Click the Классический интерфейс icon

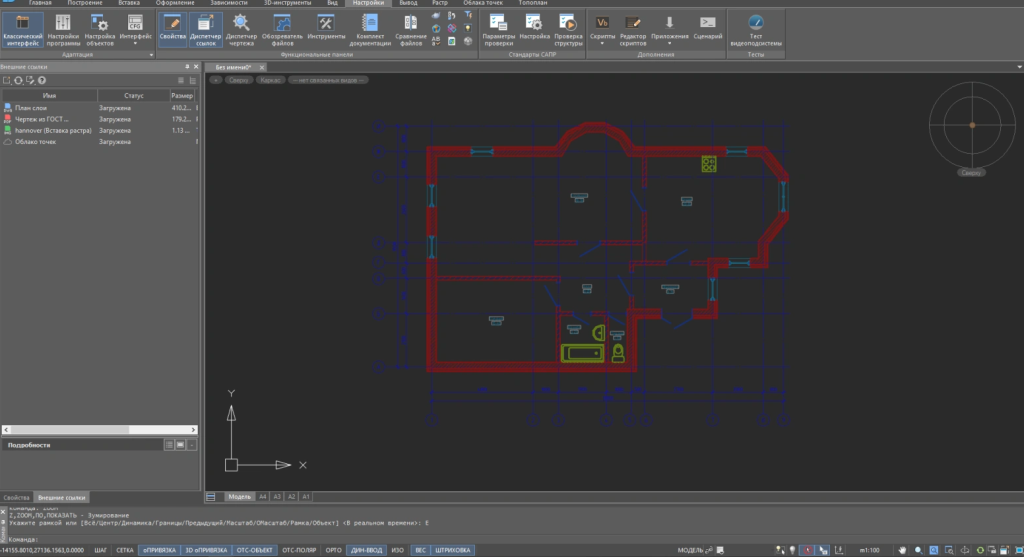pos(21,29)
